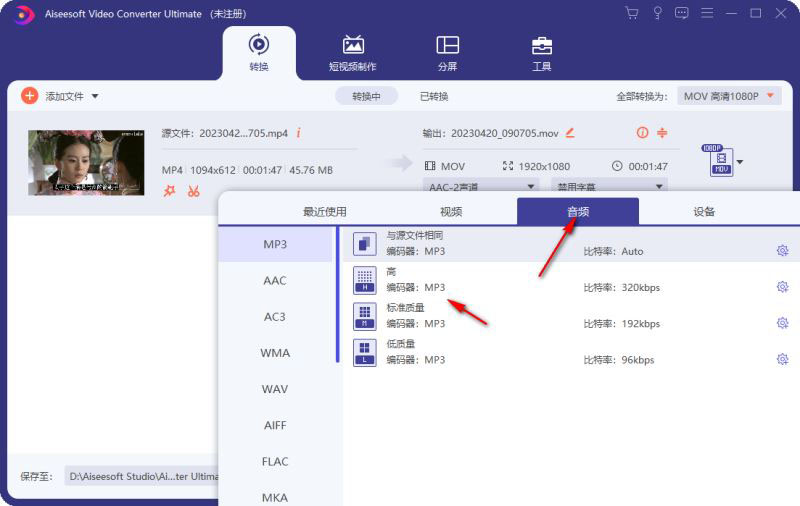Select AC3 in the format list

point(275,316)
